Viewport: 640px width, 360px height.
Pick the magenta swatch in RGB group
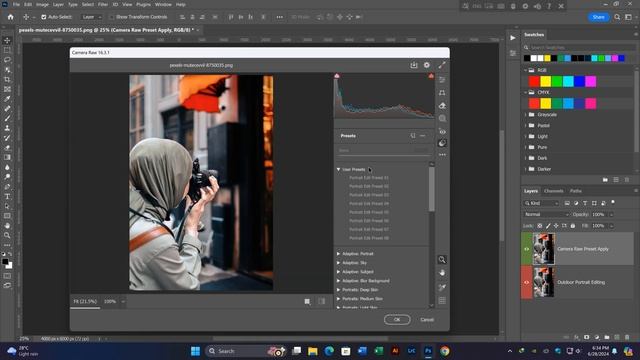click(591, 81)
